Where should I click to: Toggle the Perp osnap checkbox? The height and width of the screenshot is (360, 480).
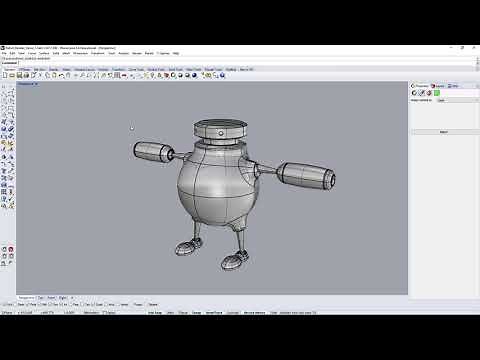(x=74, y=304)
